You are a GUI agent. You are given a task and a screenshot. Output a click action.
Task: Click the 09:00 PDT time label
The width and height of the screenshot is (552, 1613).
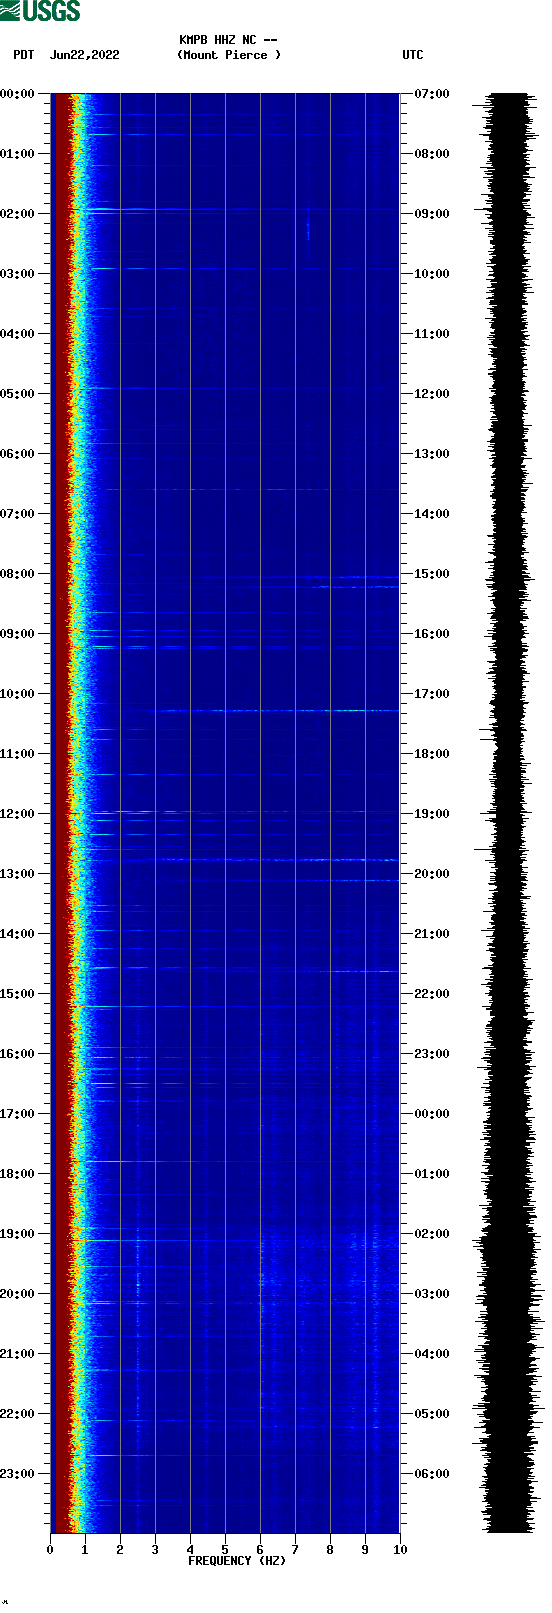(17, 634)
